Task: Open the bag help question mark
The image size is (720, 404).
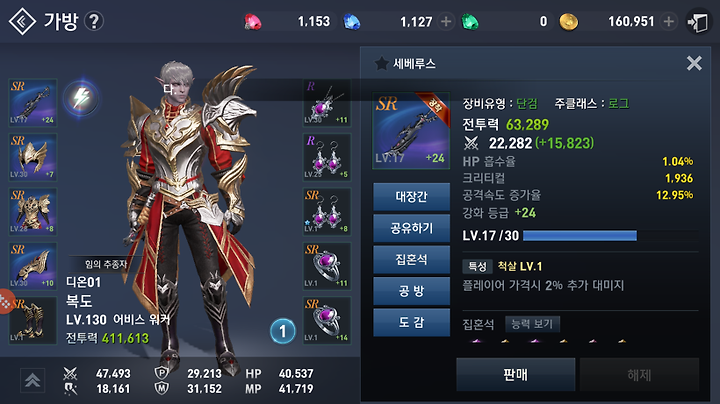Action: pos(94,21)
